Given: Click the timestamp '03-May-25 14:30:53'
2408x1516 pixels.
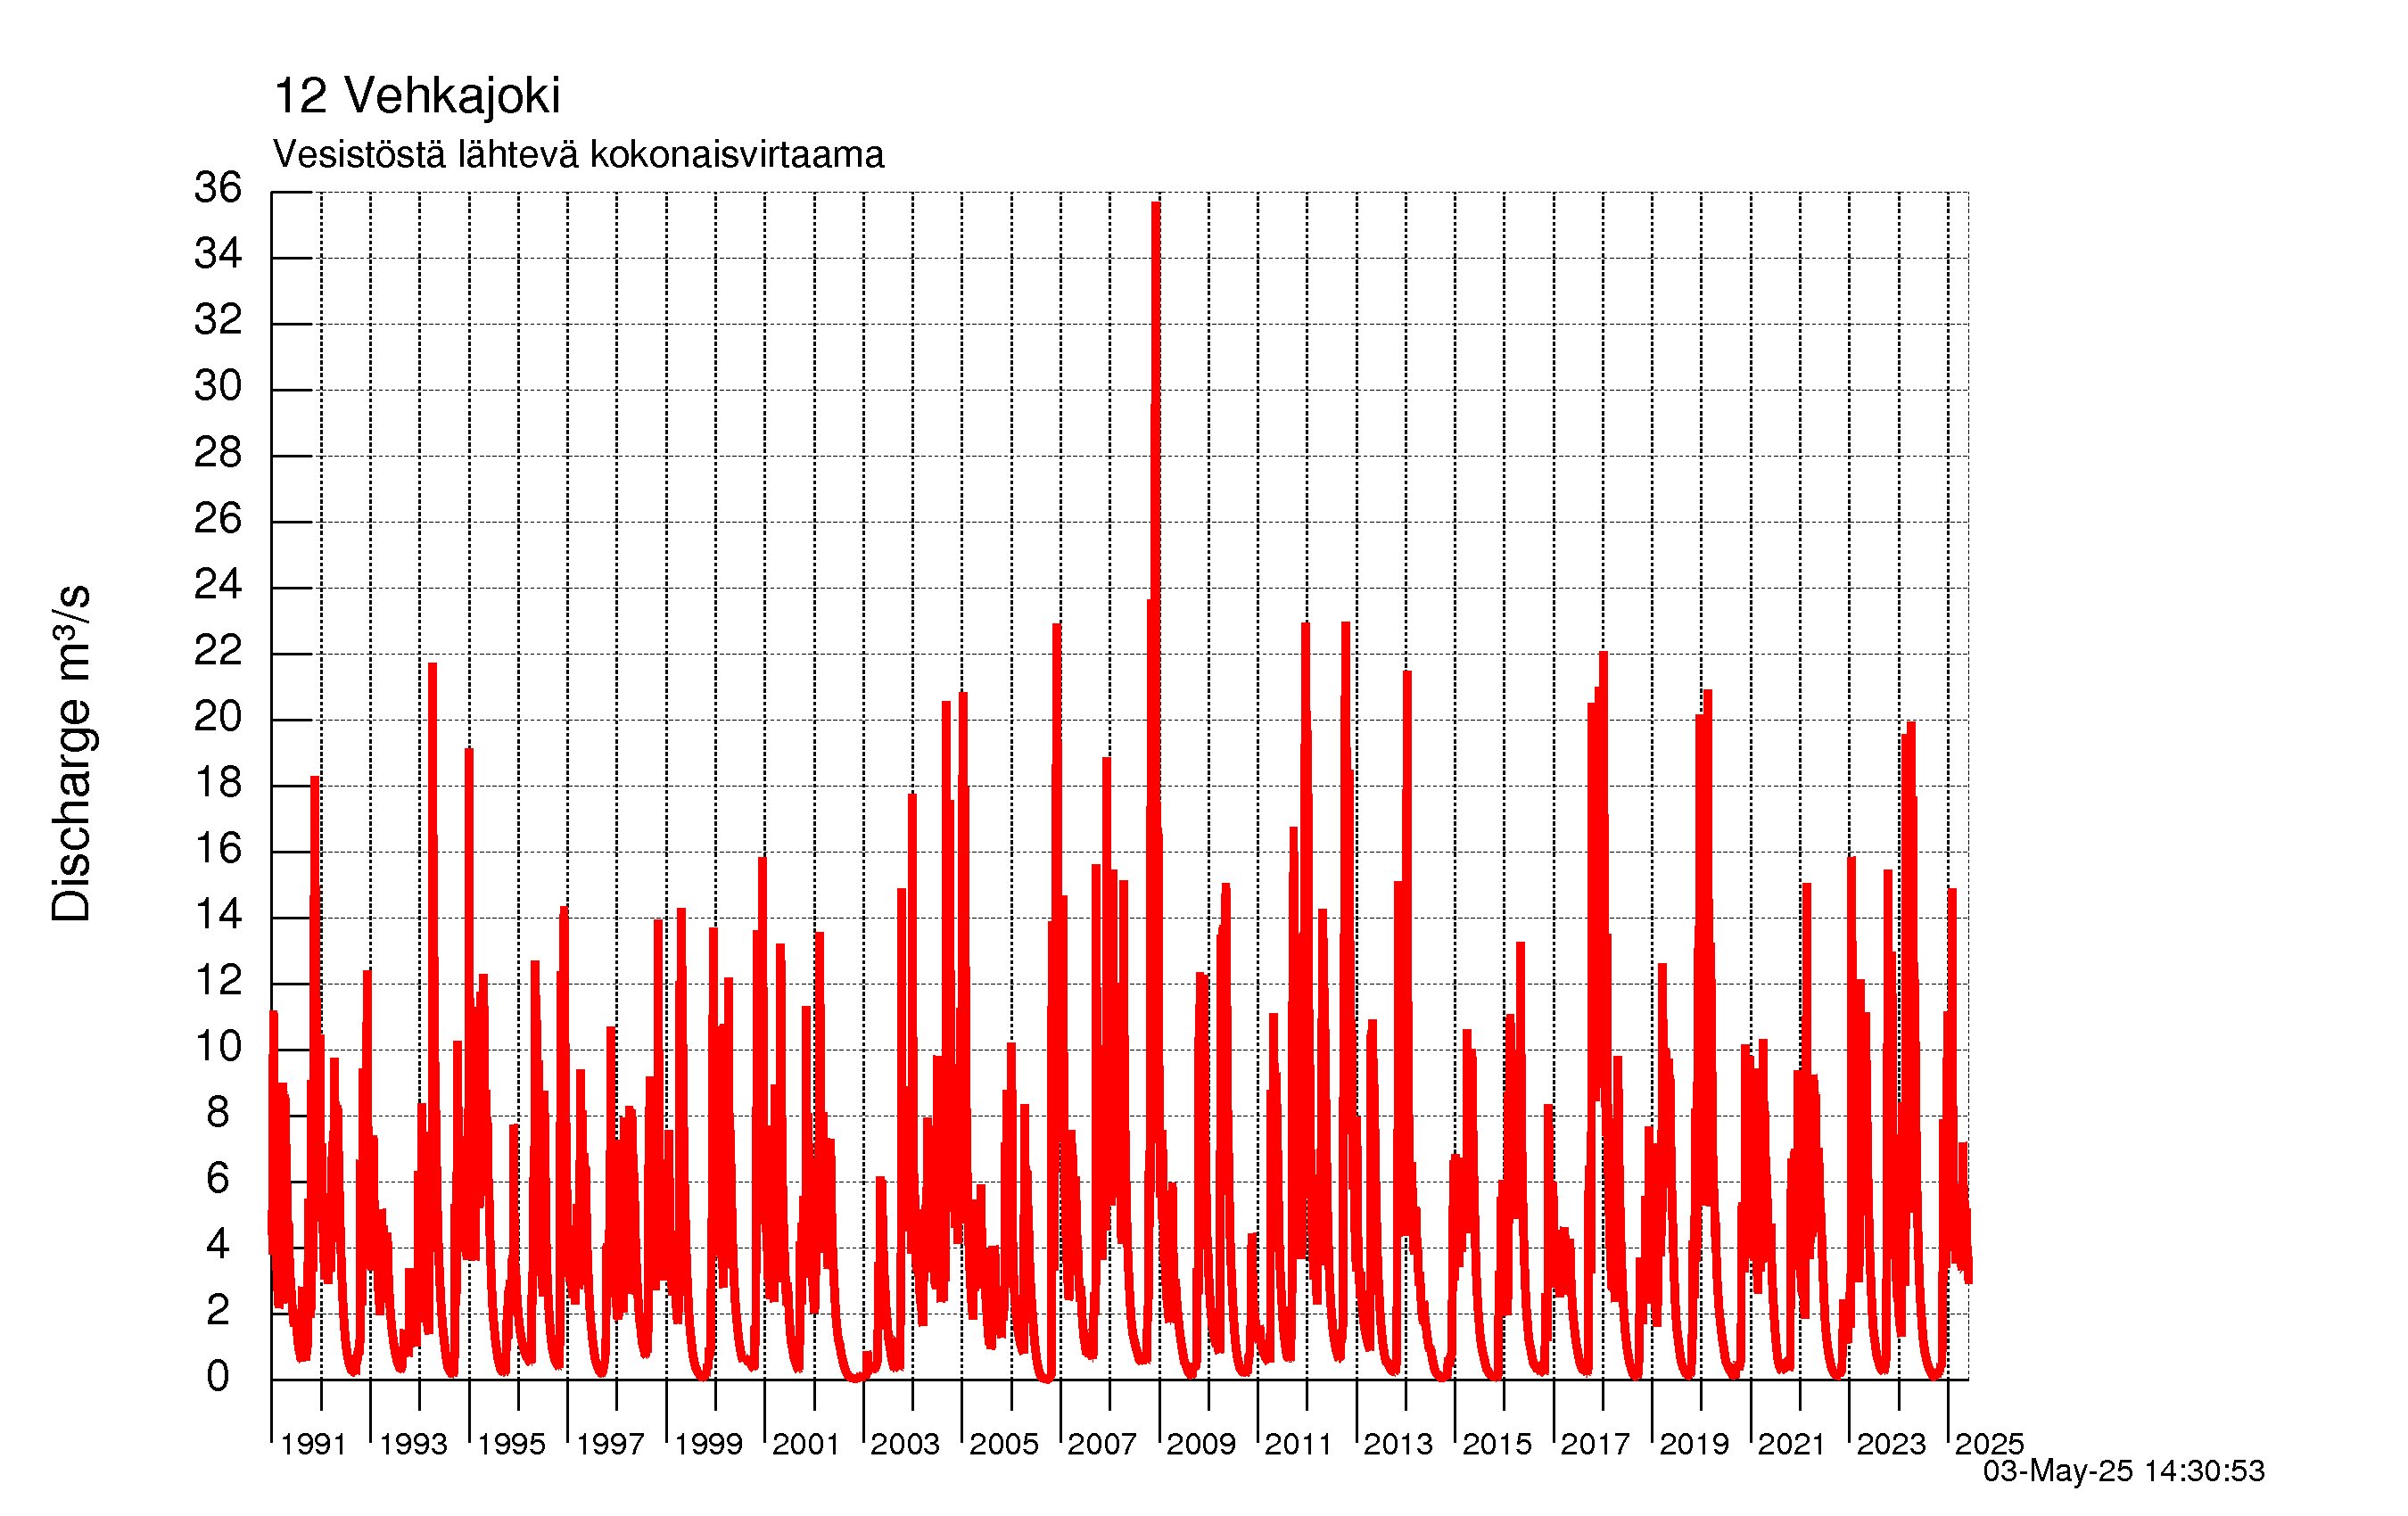Looking at the screenshot, I should coord(2124,1471).
